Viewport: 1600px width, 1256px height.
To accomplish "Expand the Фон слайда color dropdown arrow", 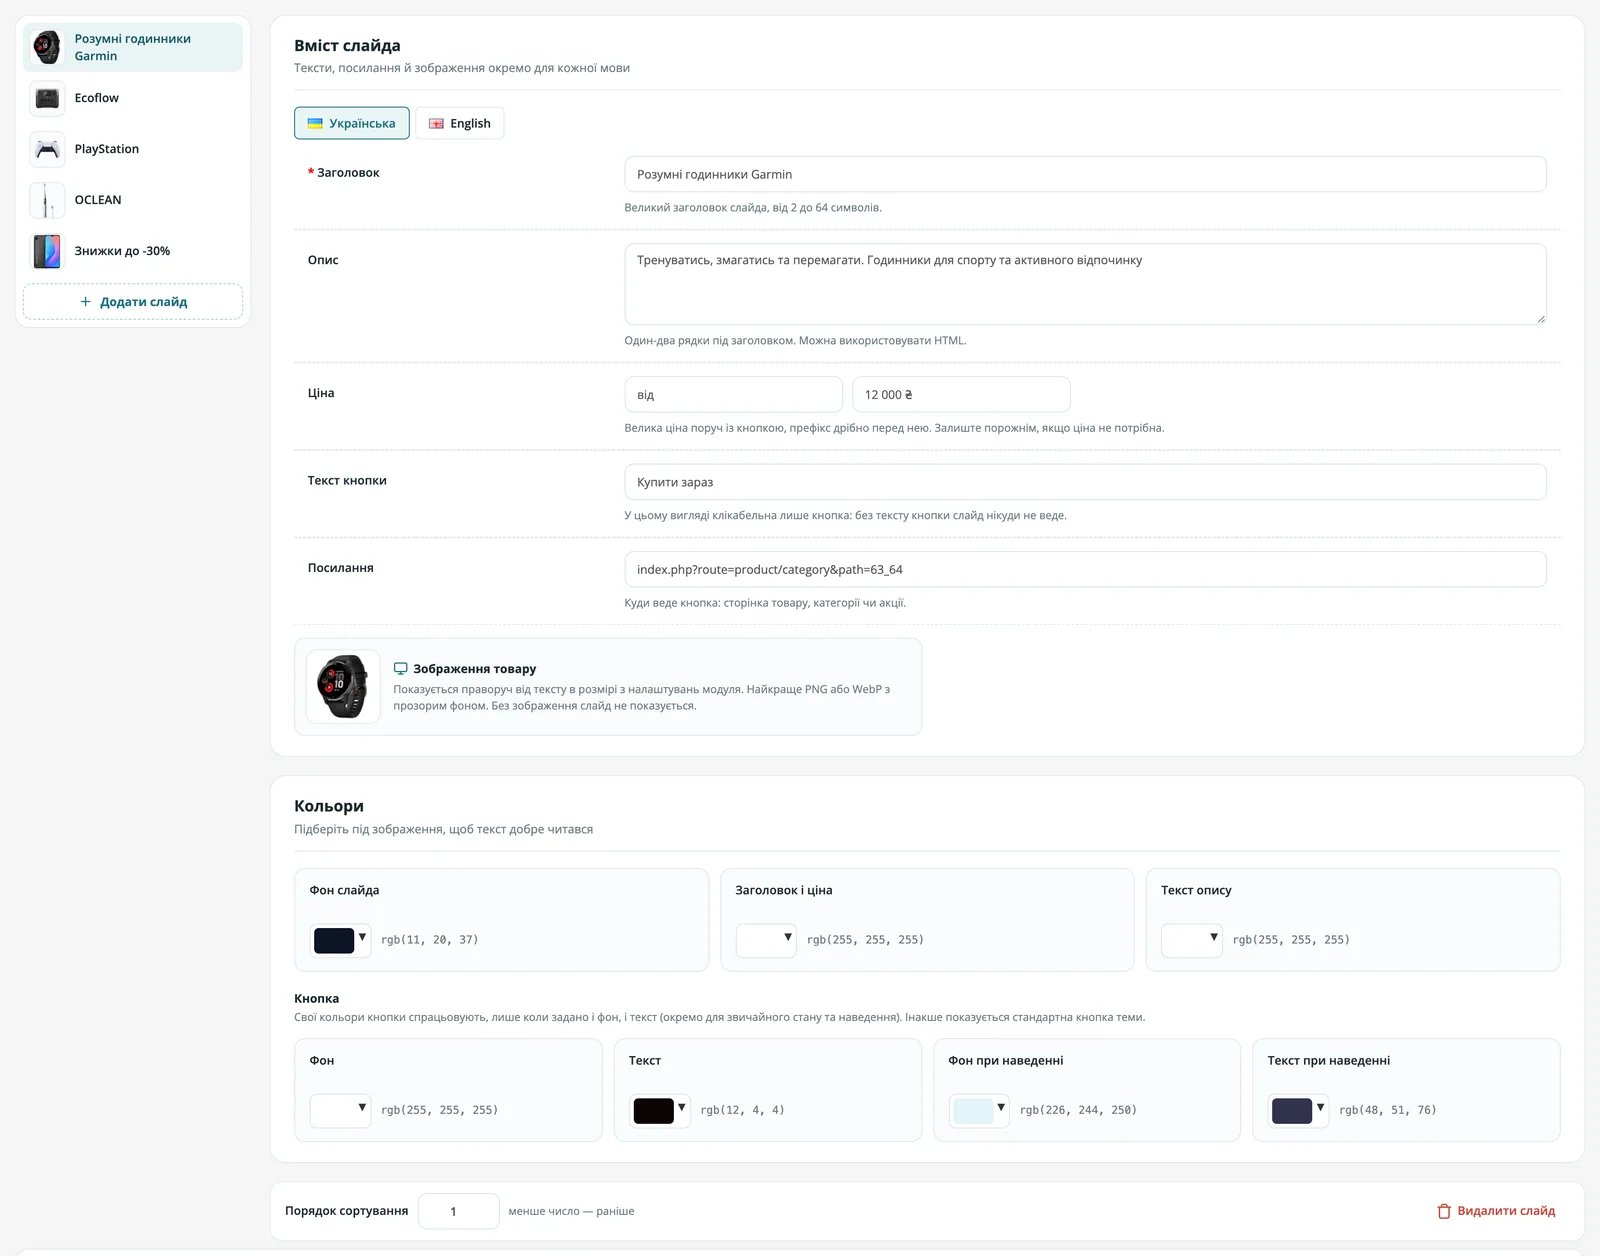I will (362, 938).
